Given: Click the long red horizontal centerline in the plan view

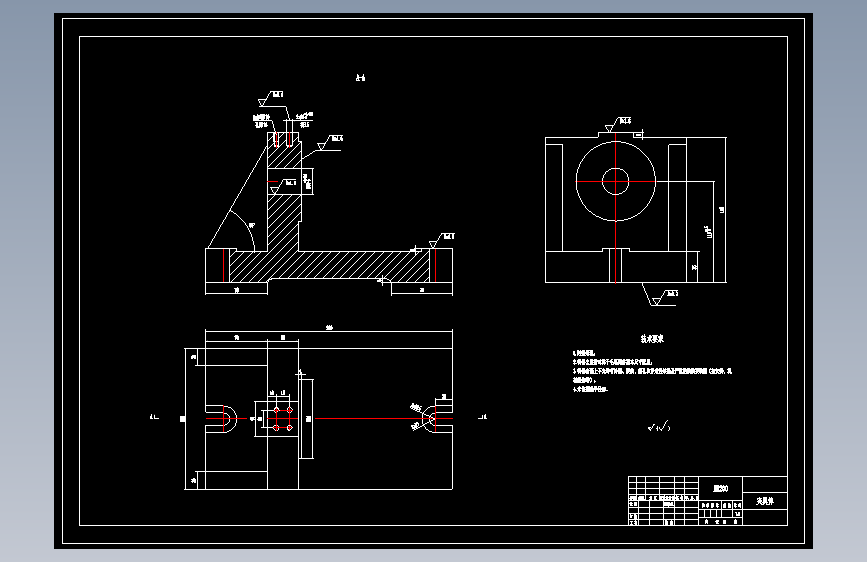Looking at the screenshot, I should point(384,418).
